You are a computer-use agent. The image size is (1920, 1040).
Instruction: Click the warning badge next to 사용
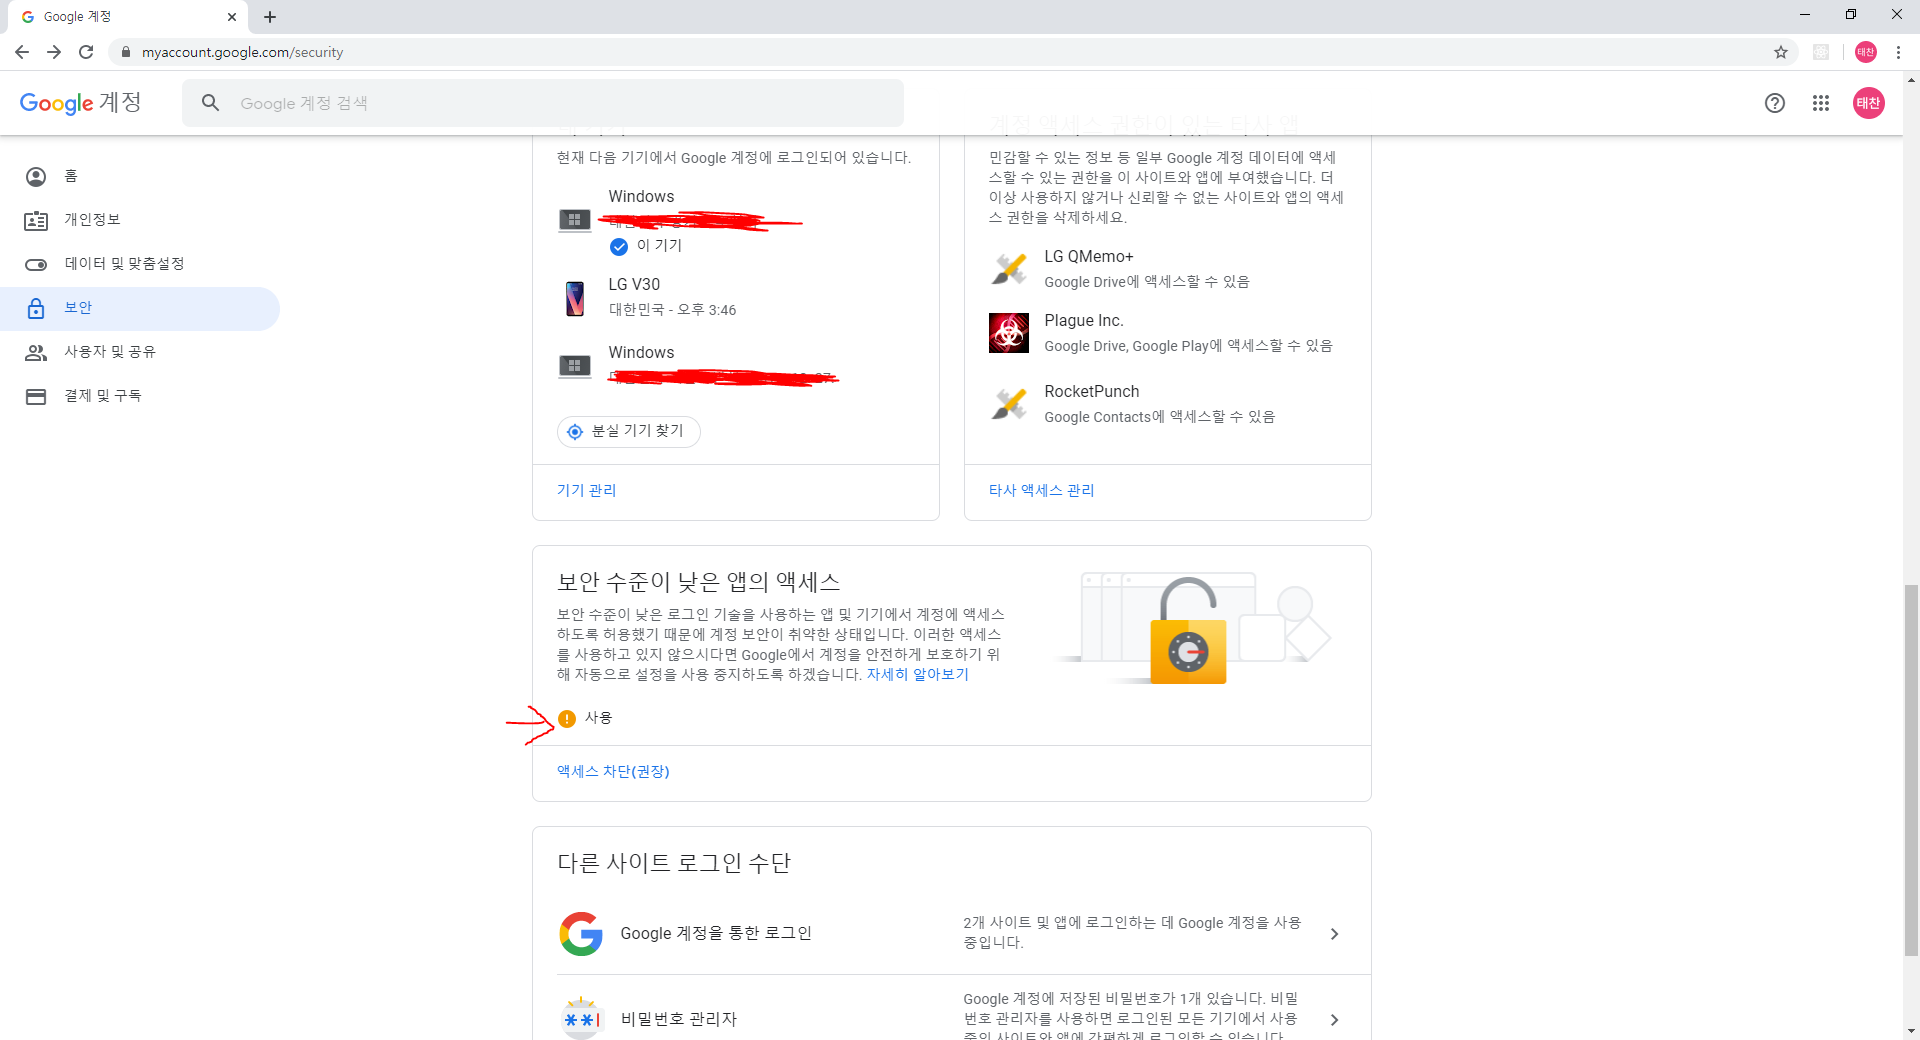click(x=568, y=717)
